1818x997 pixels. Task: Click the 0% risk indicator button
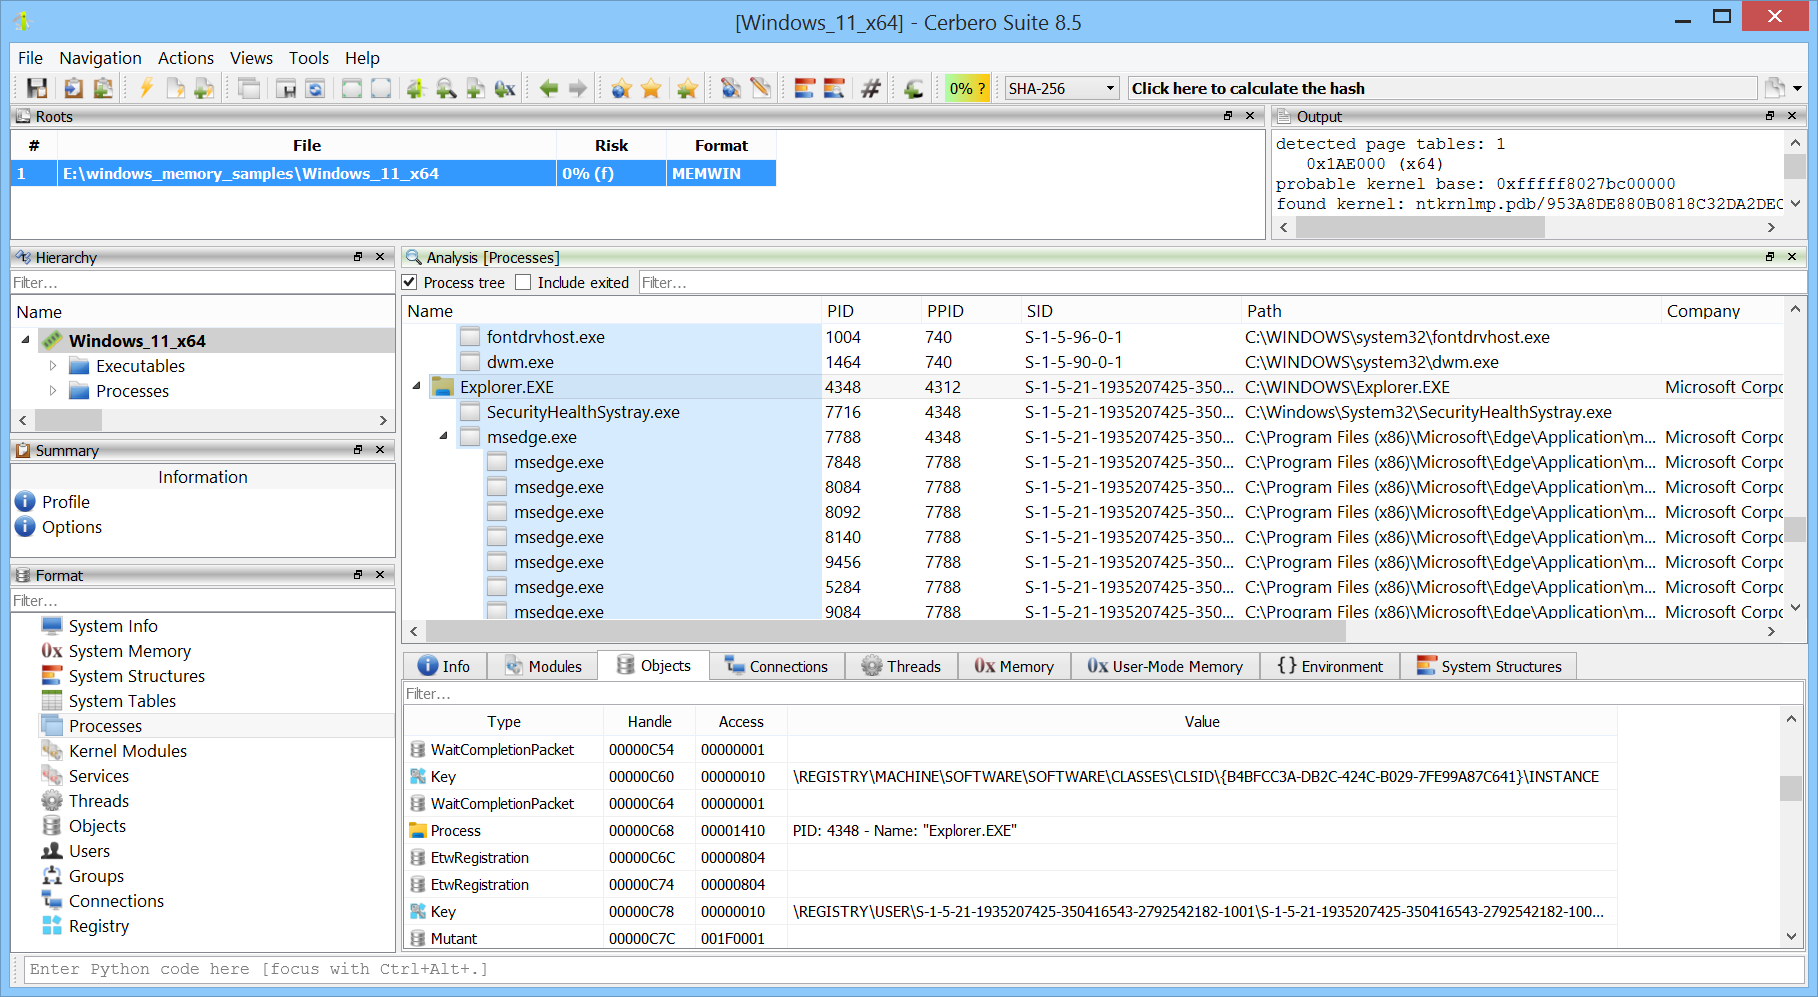coord(966,88)
